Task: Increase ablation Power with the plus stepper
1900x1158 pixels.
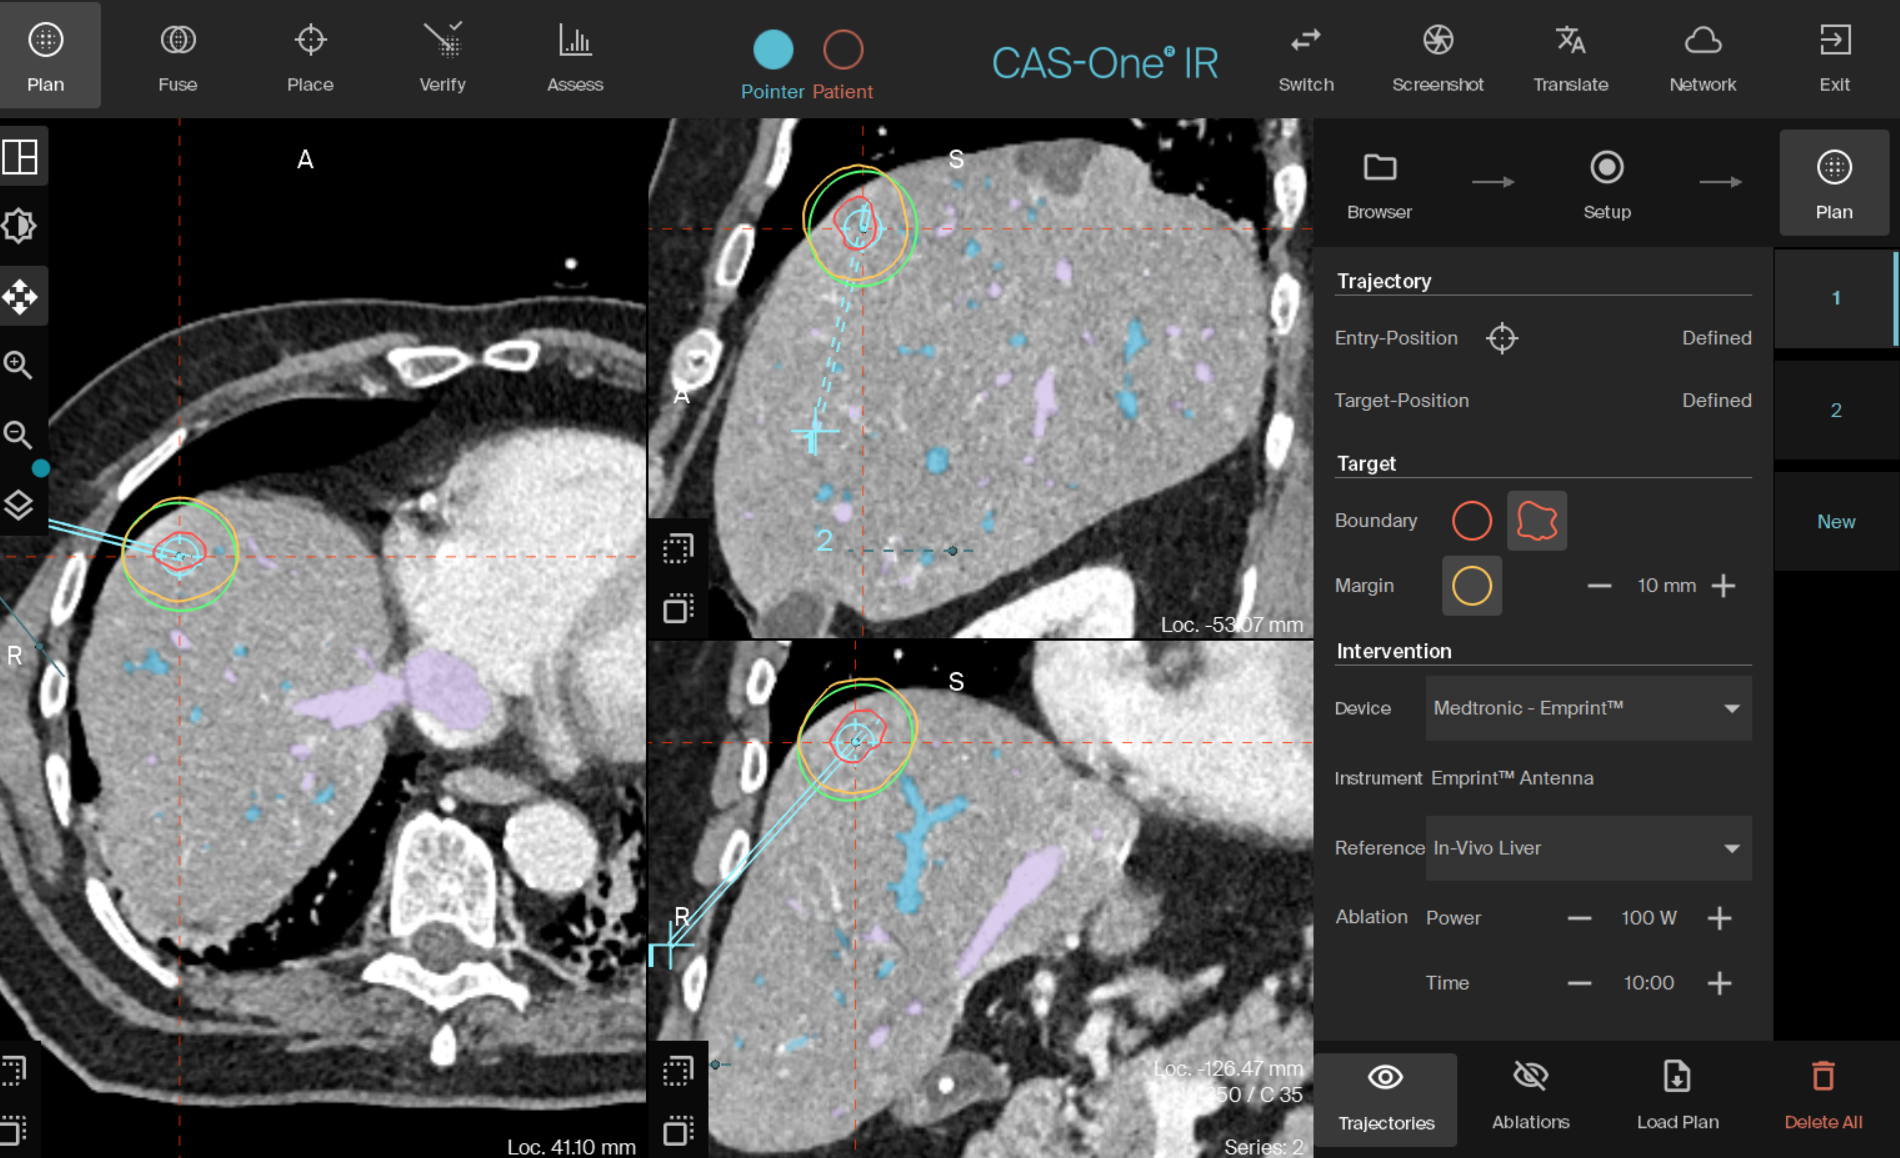Action: click(x=1720, y=917)
